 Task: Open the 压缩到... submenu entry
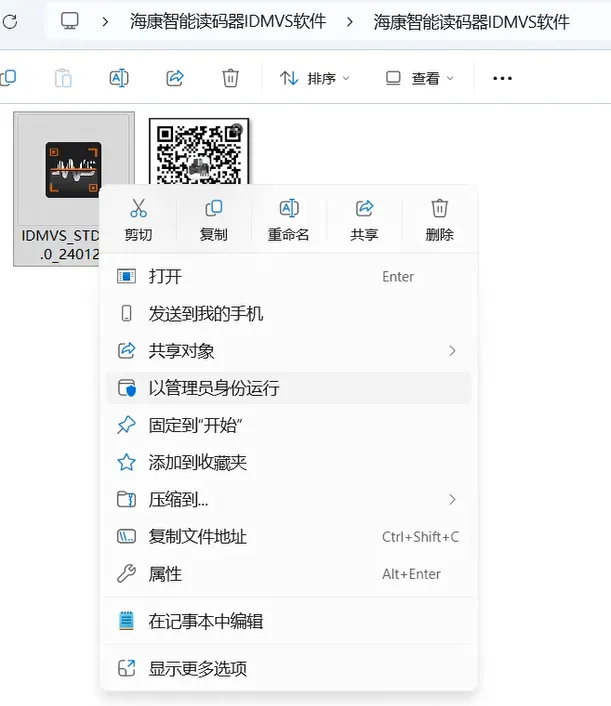pyautogui.click(x=289, y=499)
